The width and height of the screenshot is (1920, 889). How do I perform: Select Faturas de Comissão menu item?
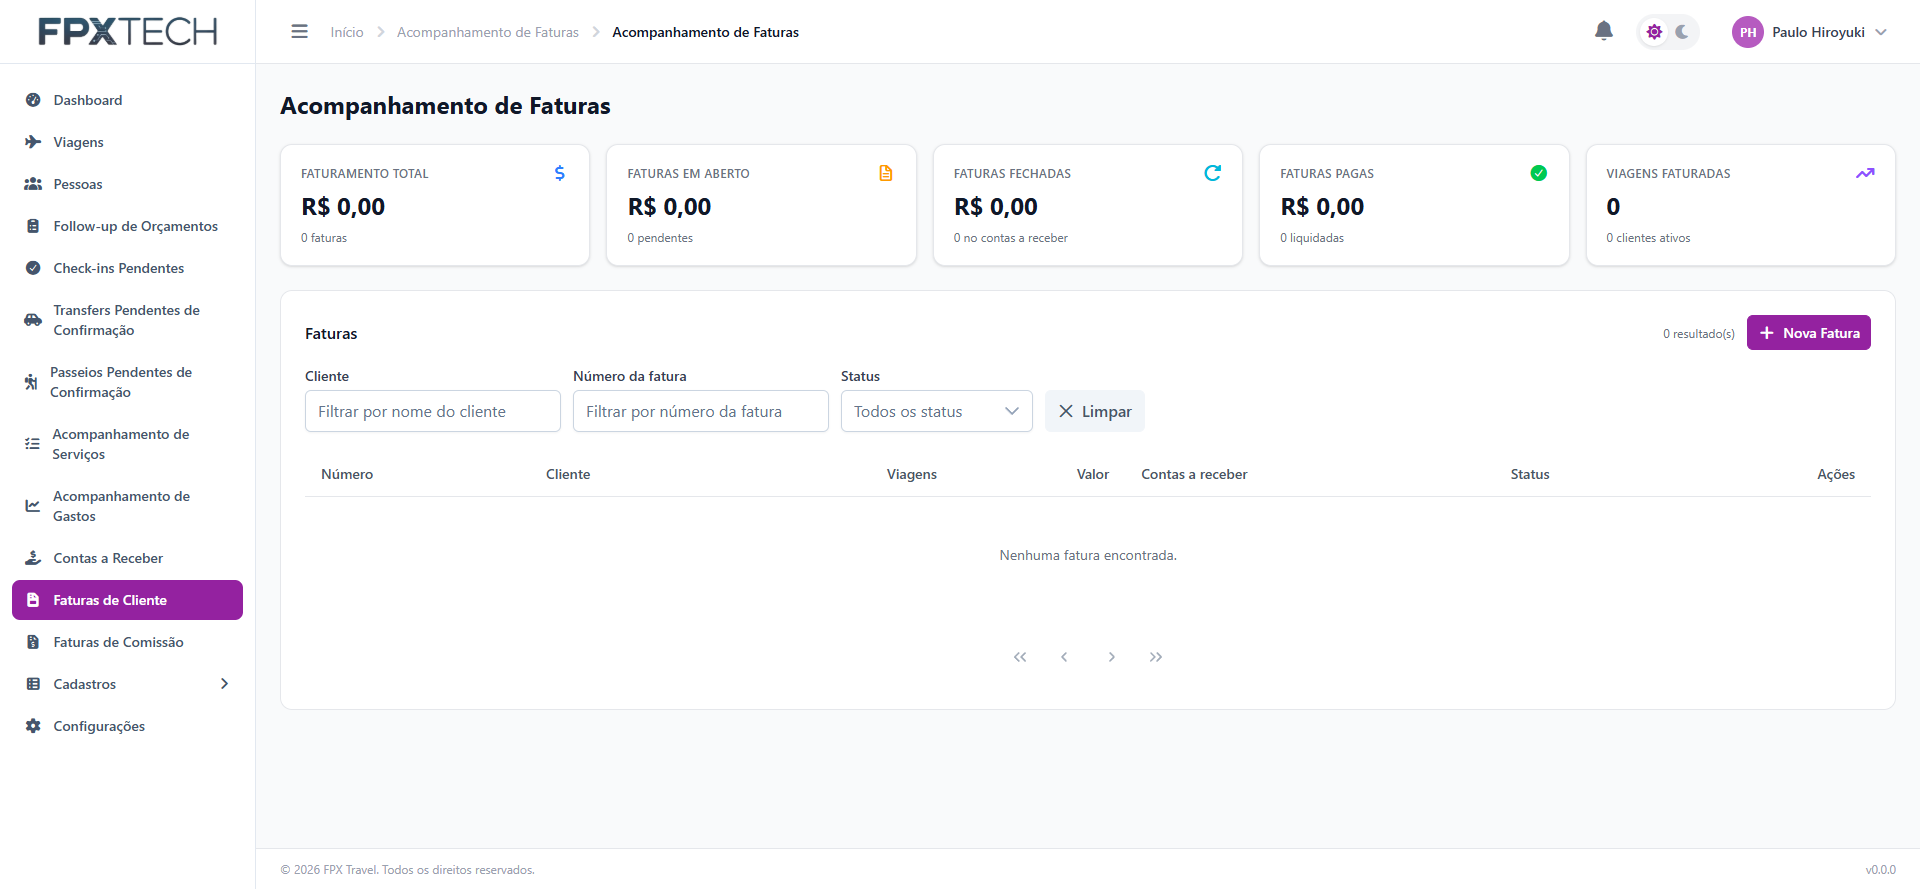tap(127, 642)
